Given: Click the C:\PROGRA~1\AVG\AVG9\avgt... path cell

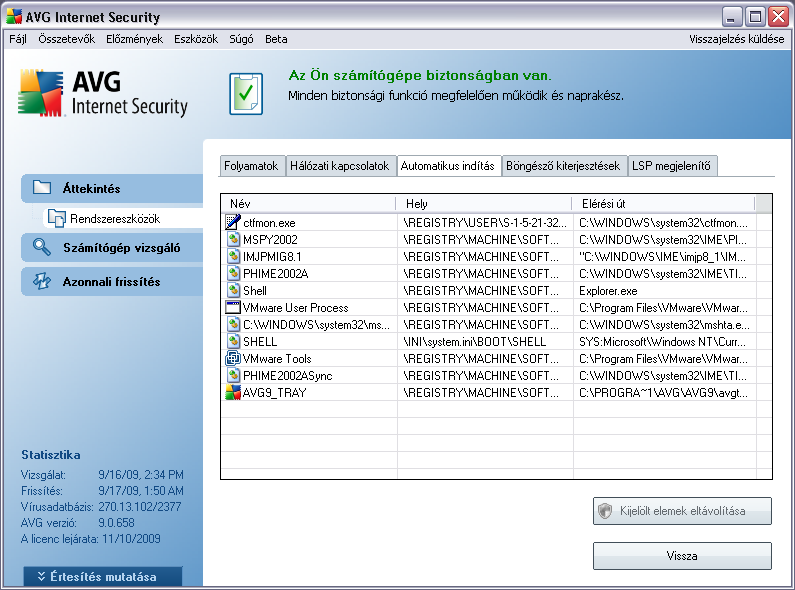Looking at the screenshot, I should [663, 392].
